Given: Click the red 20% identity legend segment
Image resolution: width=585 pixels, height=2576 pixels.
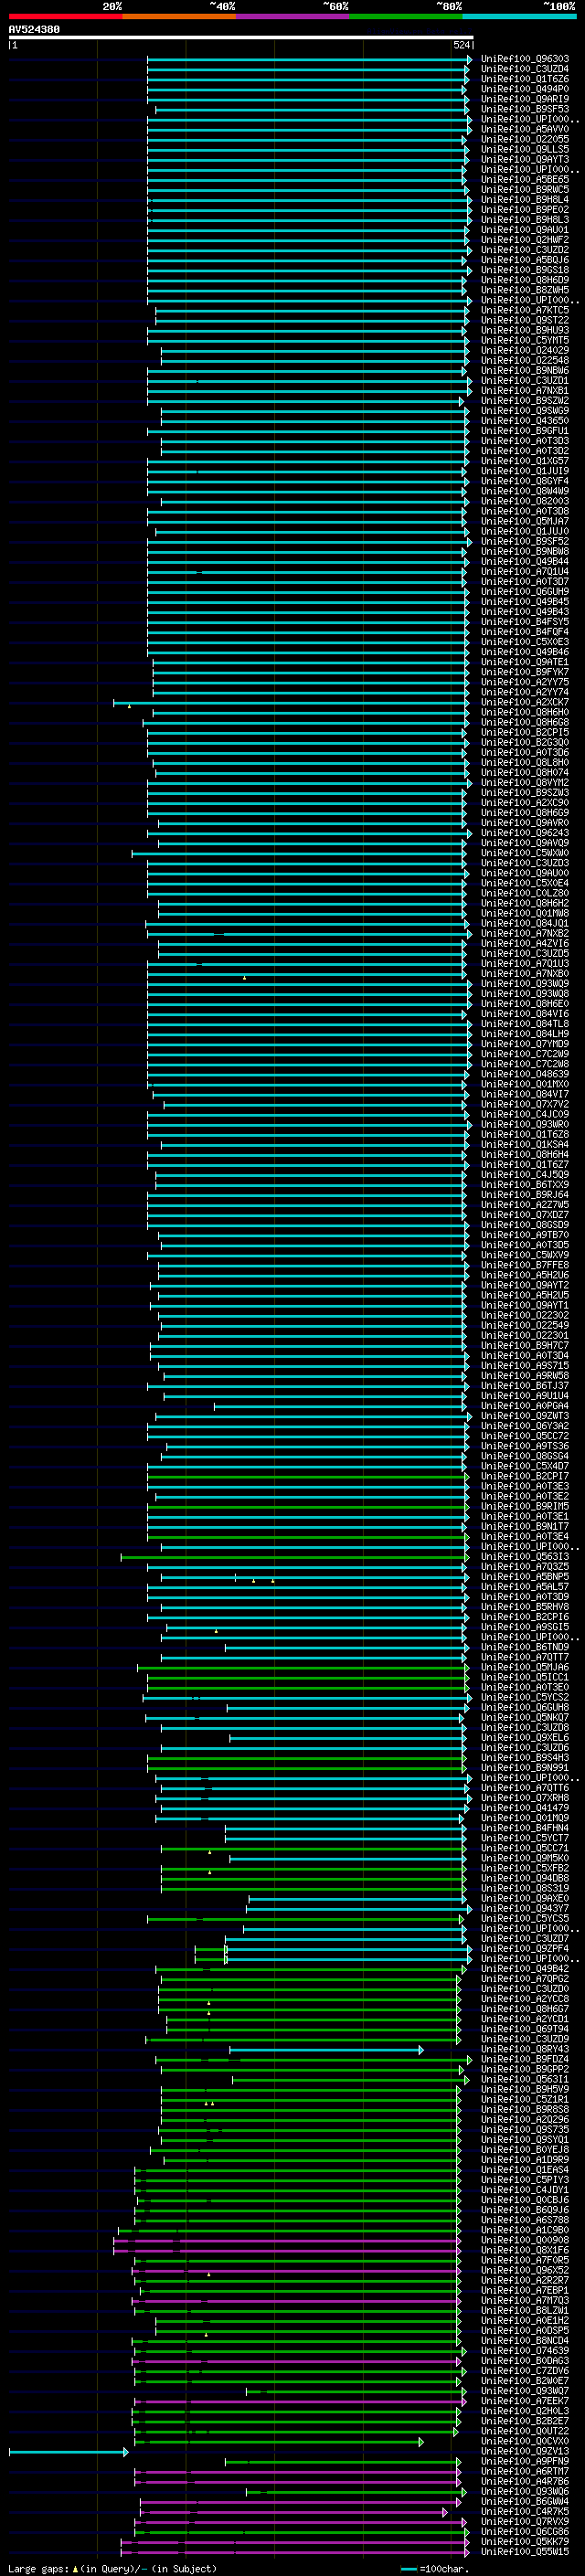Looking at the screenshot, I should [x=65, y=16].
